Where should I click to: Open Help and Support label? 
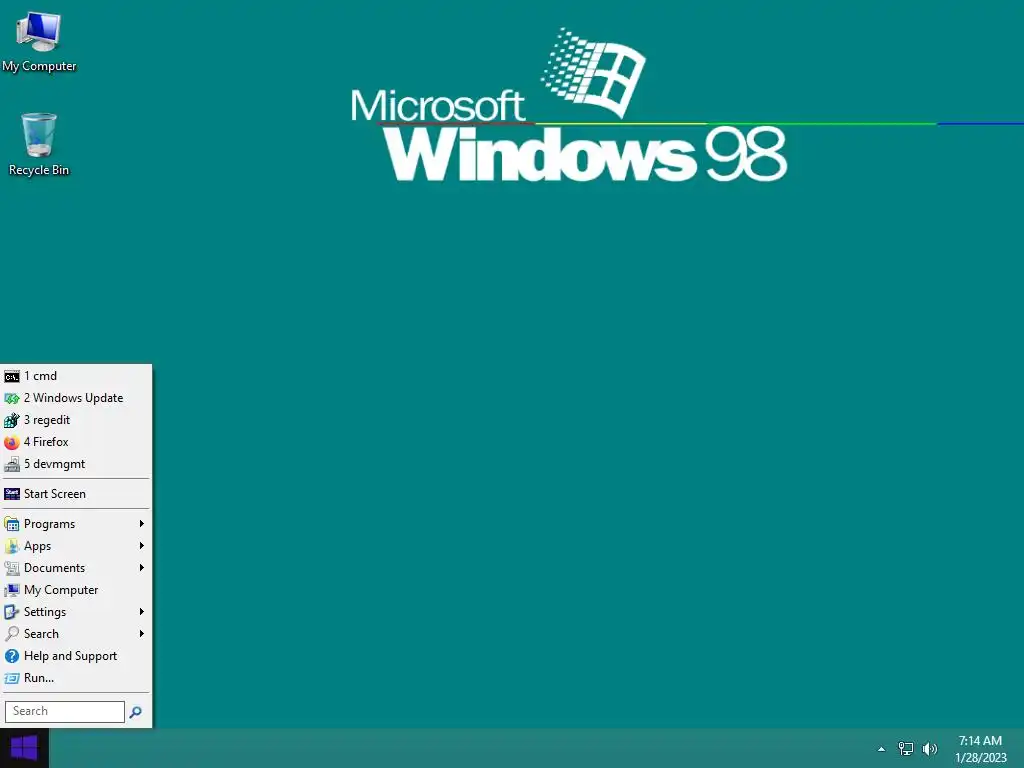(71, 656)
